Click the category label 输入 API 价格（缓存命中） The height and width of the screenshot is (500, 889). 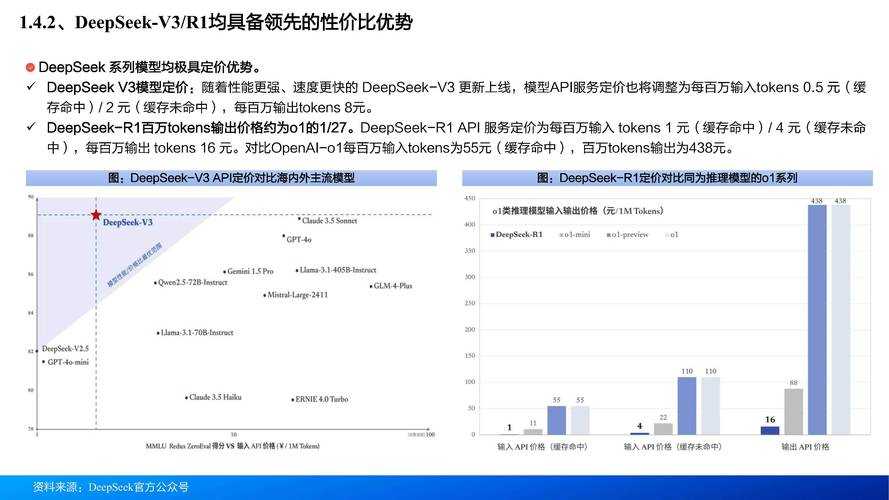(542, 447)
